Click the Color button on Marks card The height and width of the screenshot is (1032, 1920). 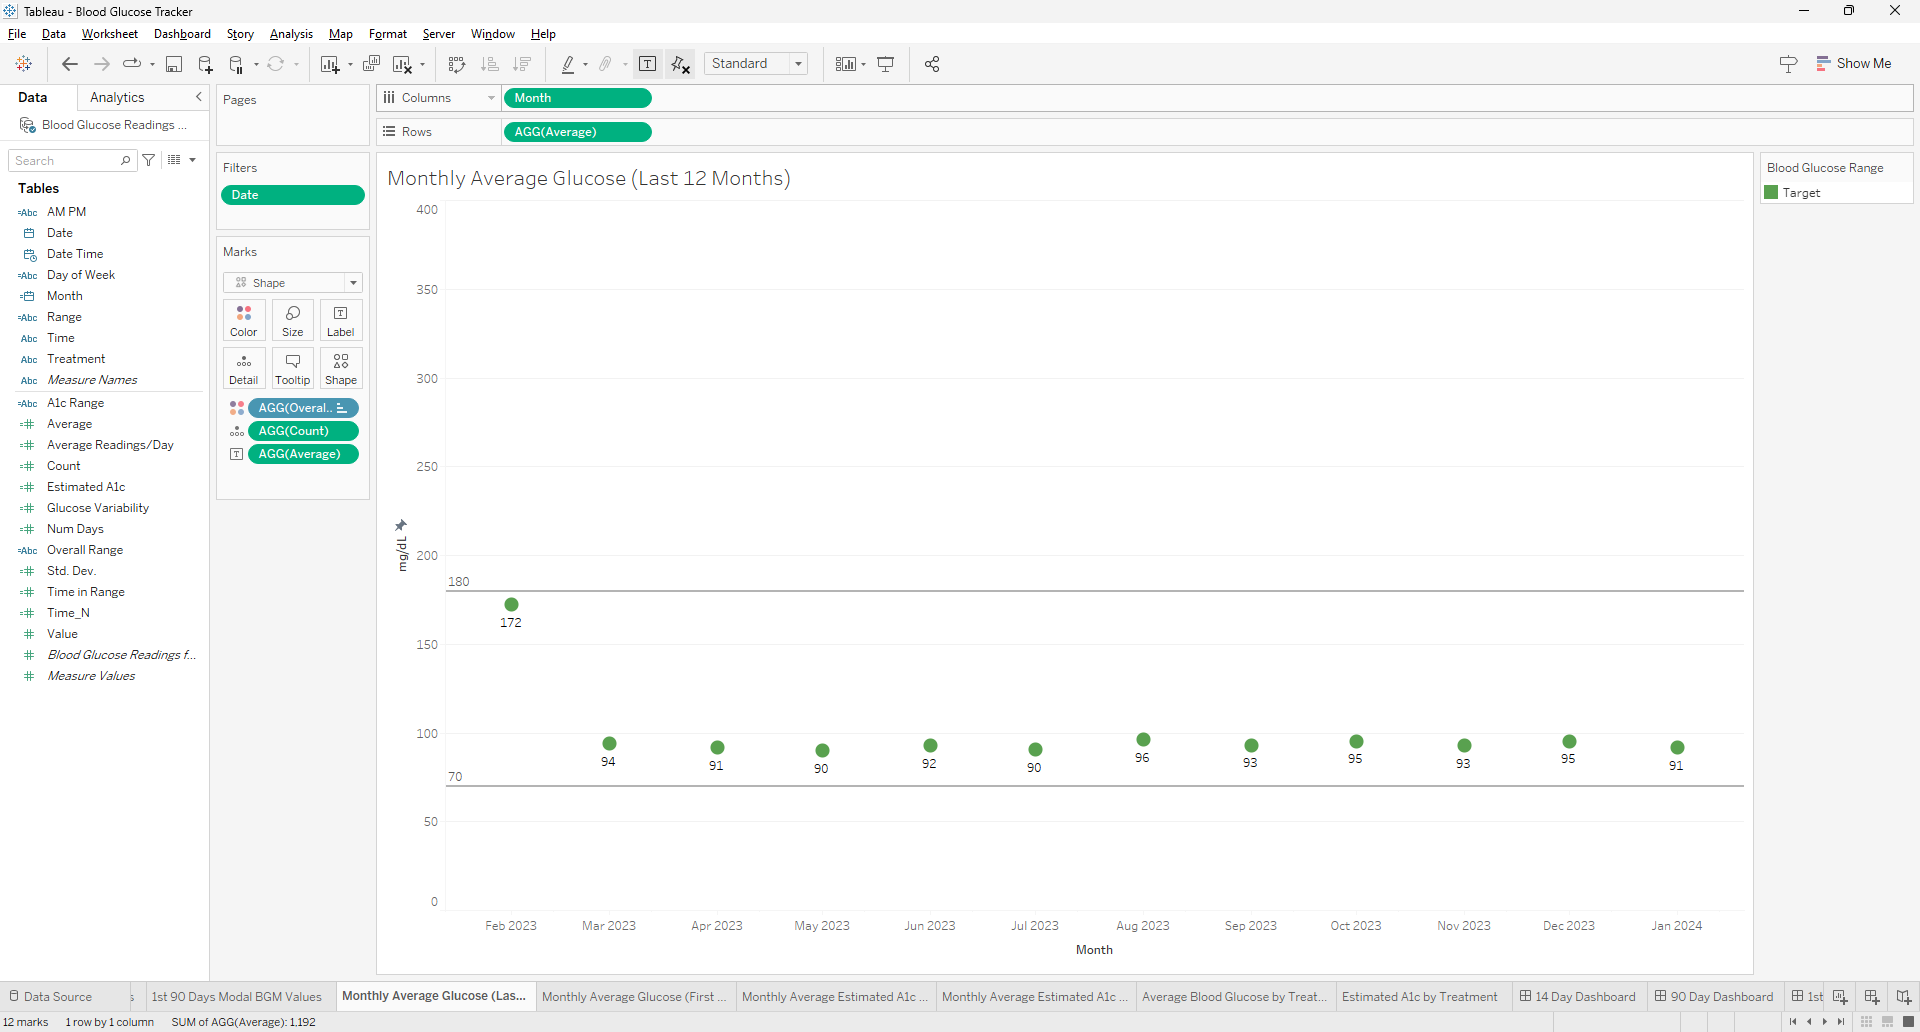point(244,320)
